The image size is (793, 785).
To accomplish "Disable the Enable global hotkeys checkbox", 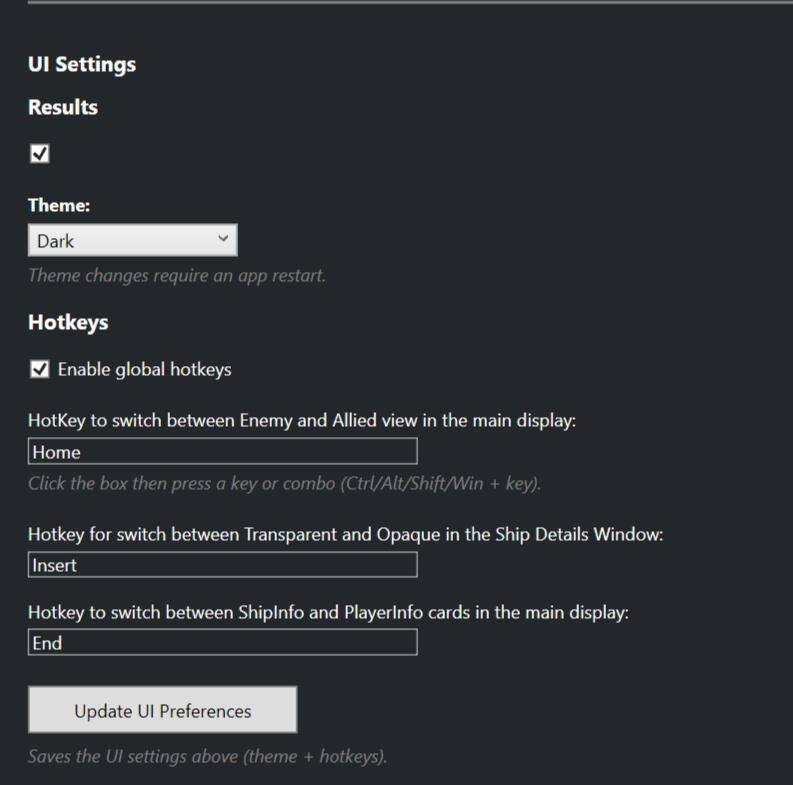I will (40, 370).
